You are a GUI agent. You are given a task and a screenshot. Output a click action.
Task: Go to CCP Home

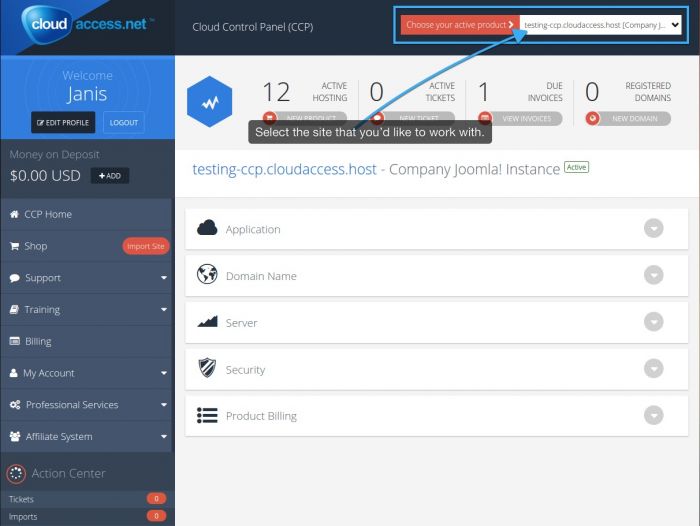coord(87,214)
